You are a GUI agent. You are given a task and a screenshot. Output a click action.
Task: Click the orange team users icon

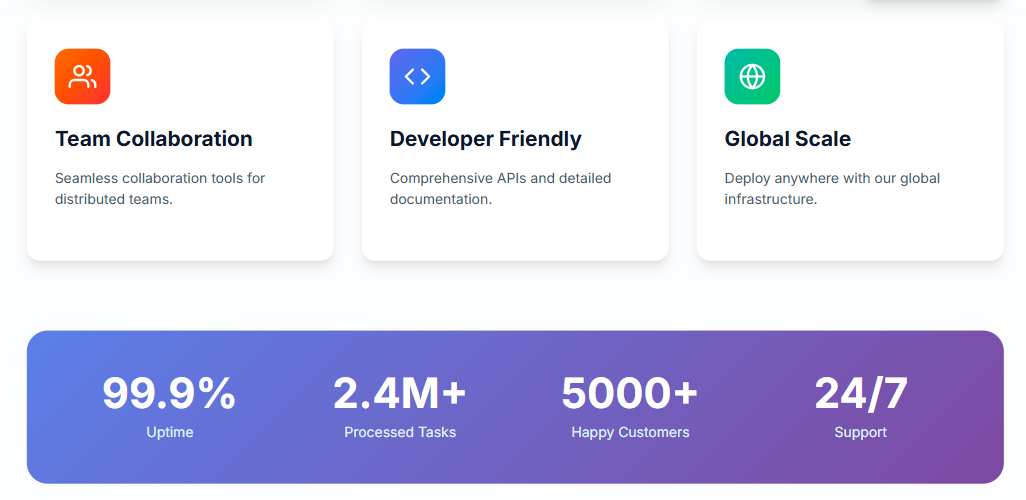pos(82,77)
